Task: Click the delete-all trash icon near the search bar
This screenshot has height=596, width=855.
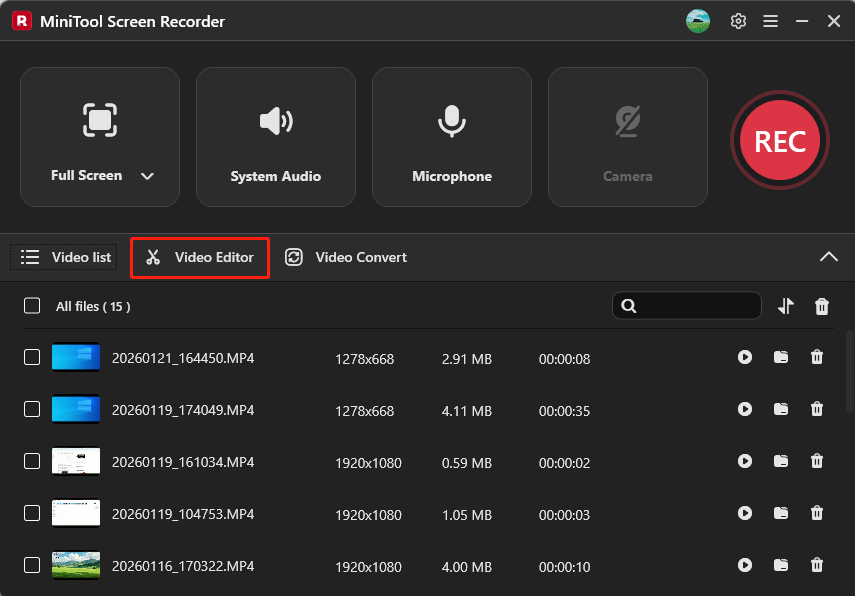Action: point(821,306)
